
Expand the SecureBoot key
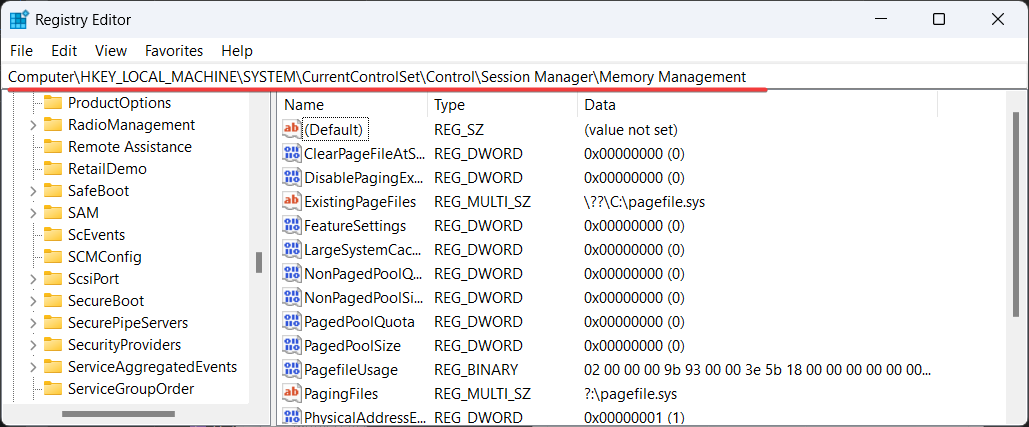[33, 300]
